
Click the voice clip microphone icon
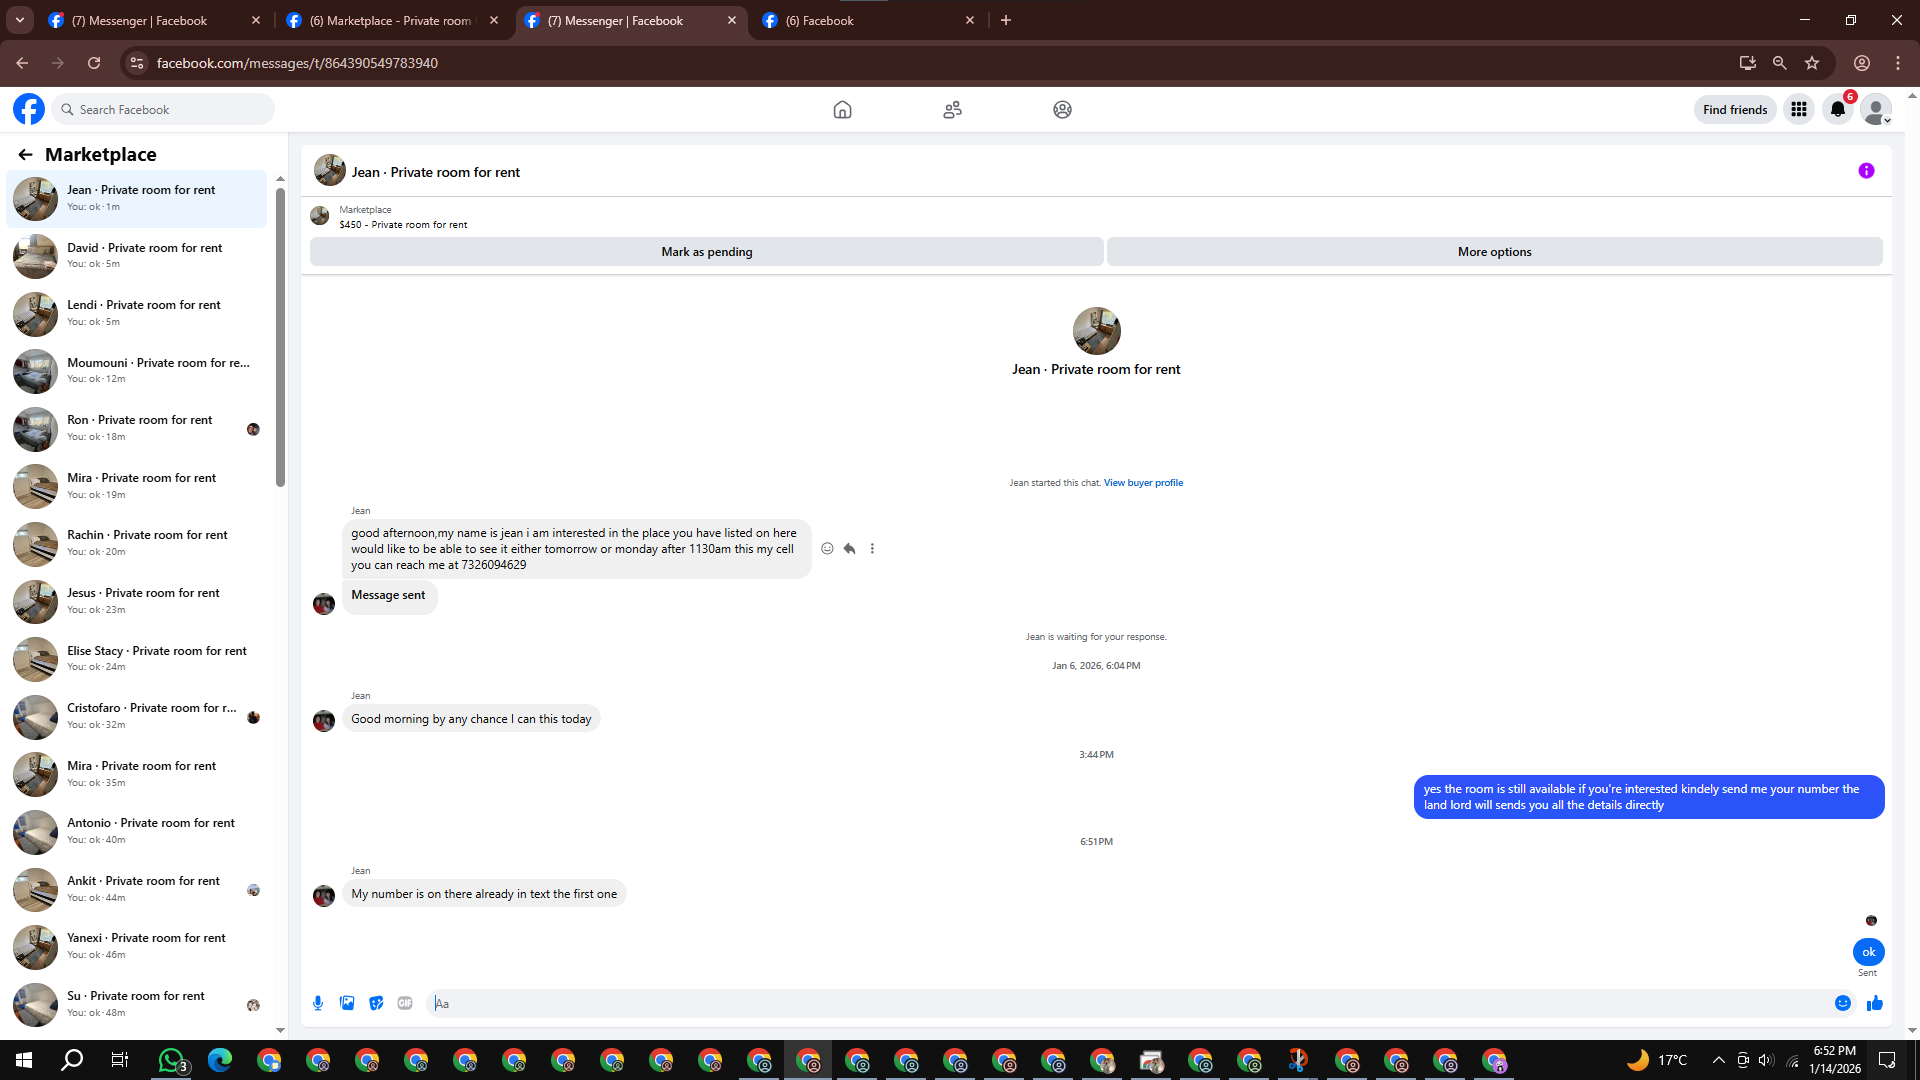coord(318,1003)
